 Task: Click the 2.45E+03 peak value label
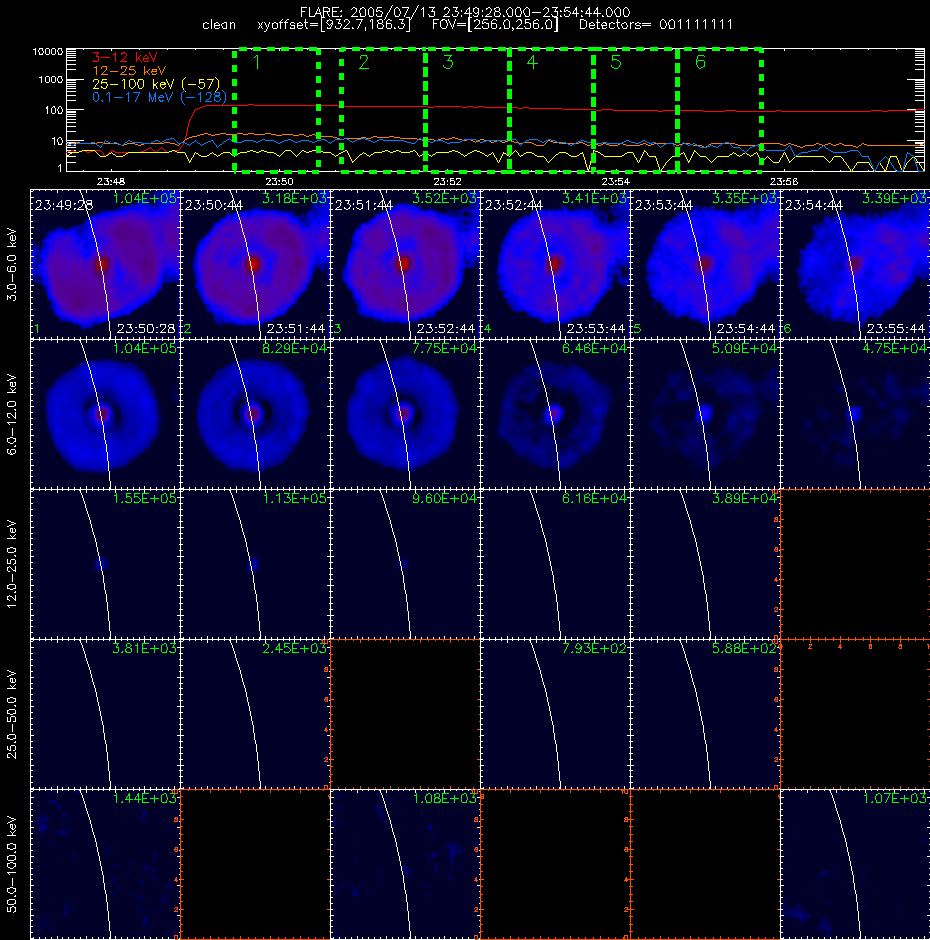pyautogui.click(x=294, y=648)
